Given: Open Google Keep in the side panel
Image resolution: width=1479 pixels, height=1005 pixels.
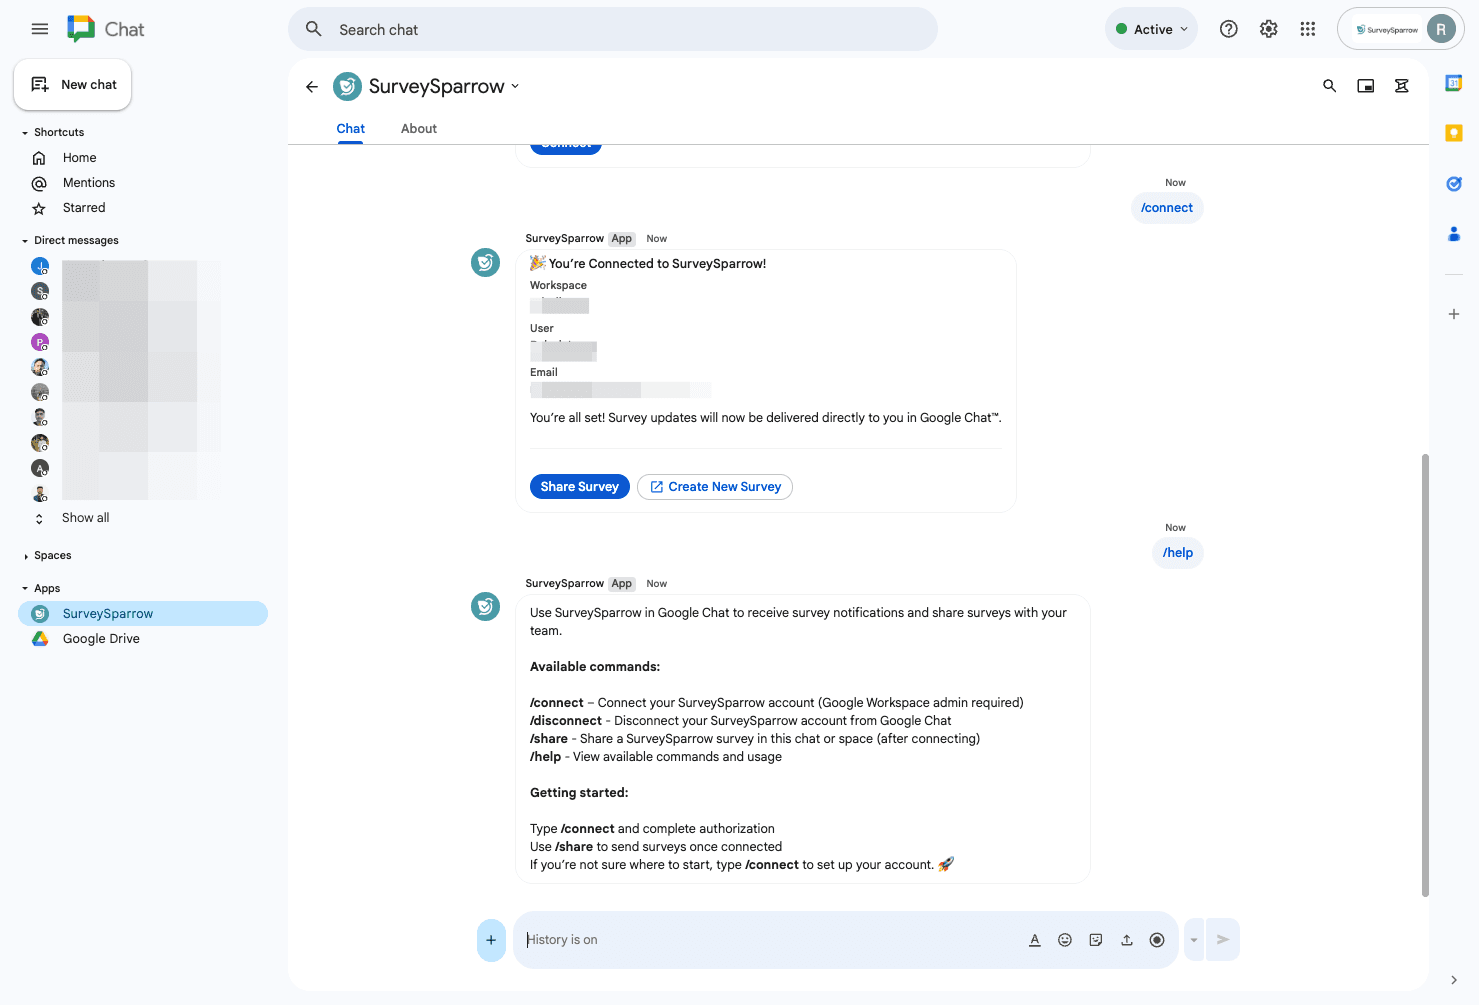Looking at the screenshot, I should pos(1453,133).
